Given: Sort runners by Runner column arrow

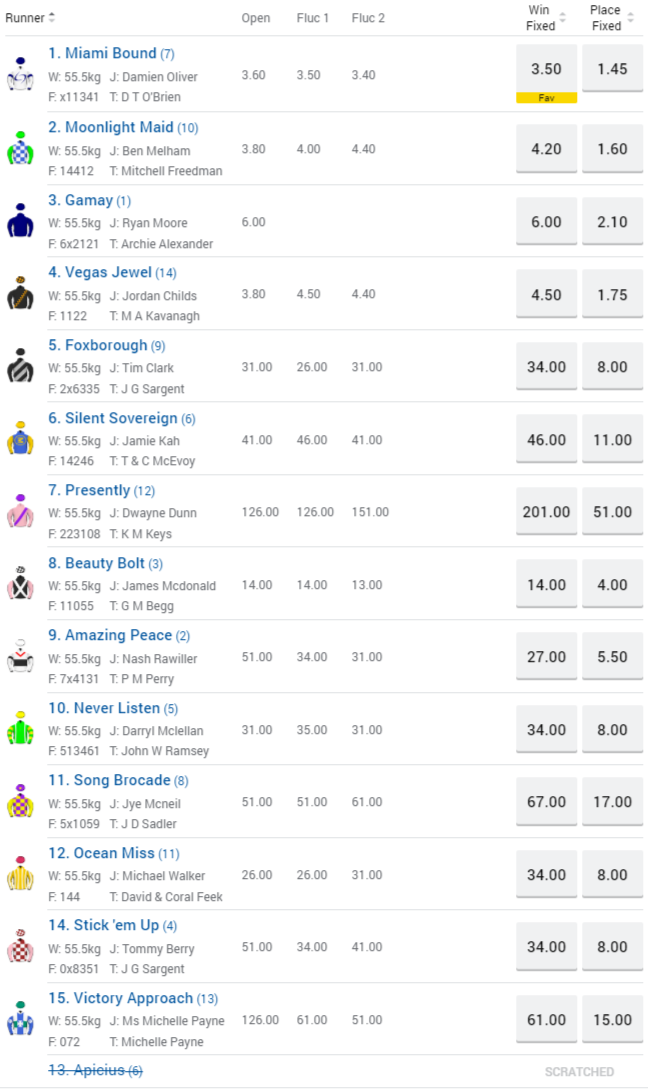Looking at the screenshot, I should [x=52, y=18].
